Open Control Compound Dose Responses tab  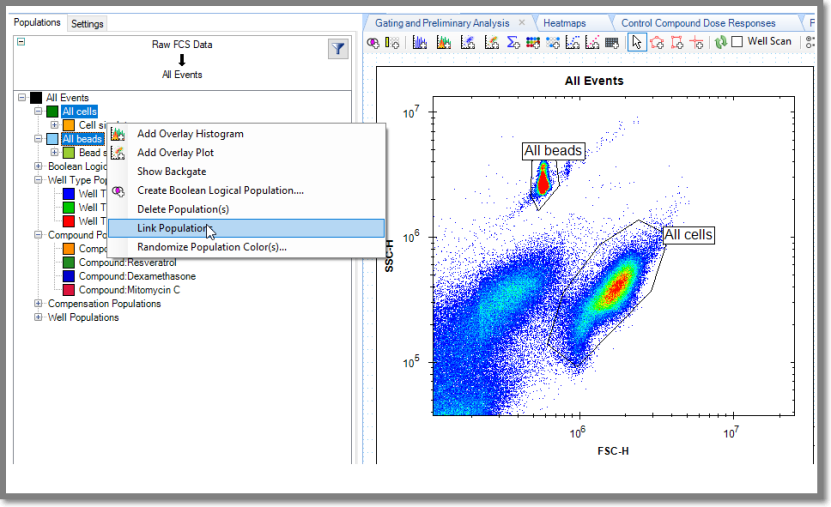(x=698, y=23)
